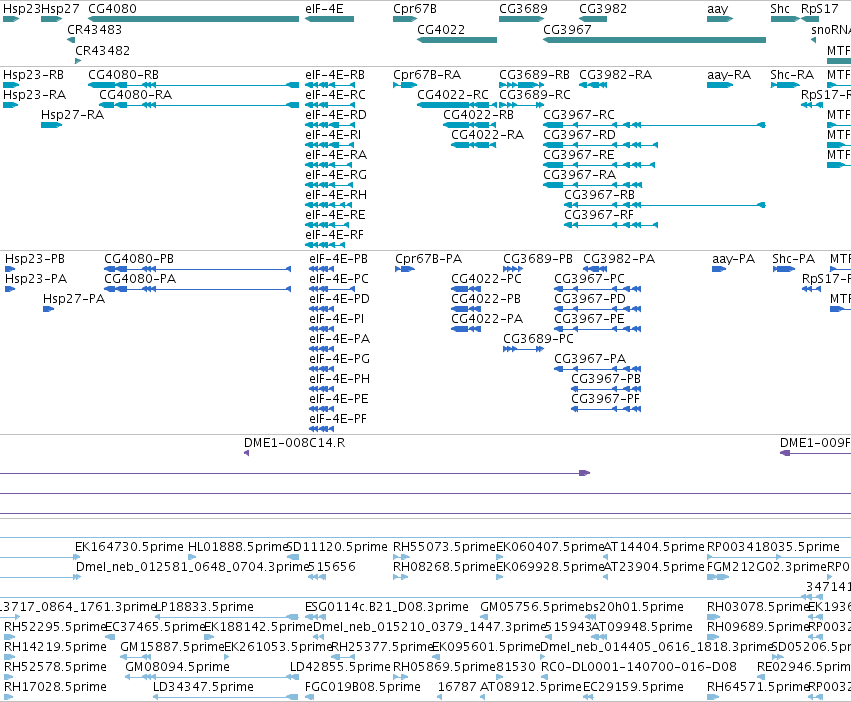Click the LP18833.5prime EST label
Image resolution: width=851 pixels, height=702 pixels.
click(x=204, y=606)
